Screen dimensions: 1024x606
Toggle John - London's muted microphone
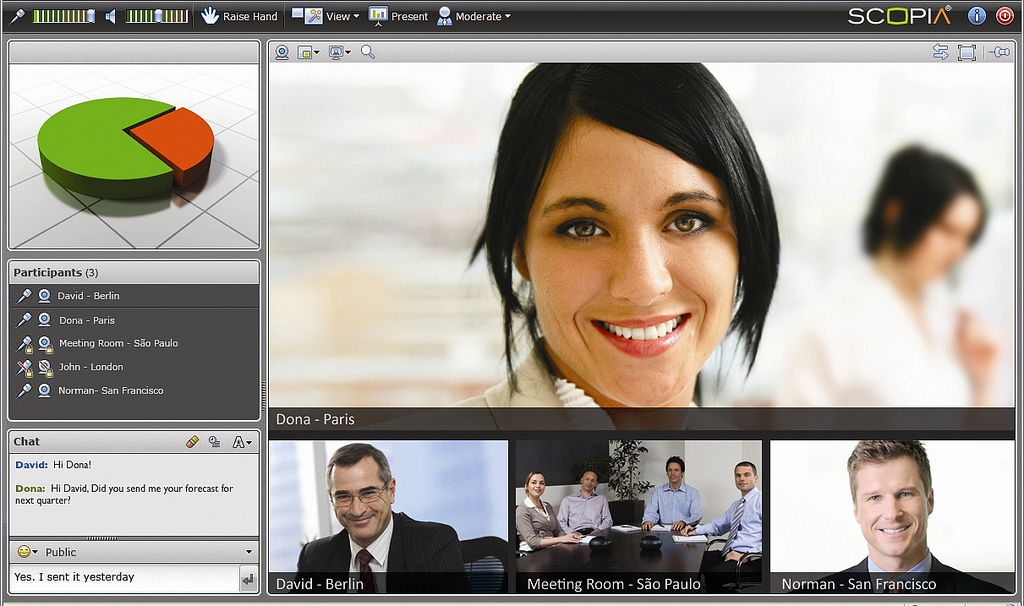25,367
